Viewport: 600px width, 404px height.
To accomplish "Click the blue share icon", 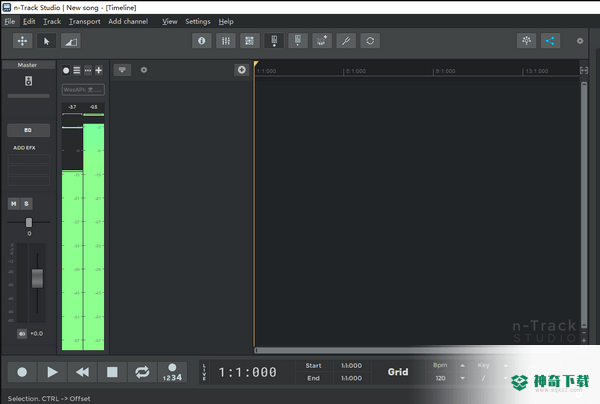I will pyautogui.click(x=550, y=41).
